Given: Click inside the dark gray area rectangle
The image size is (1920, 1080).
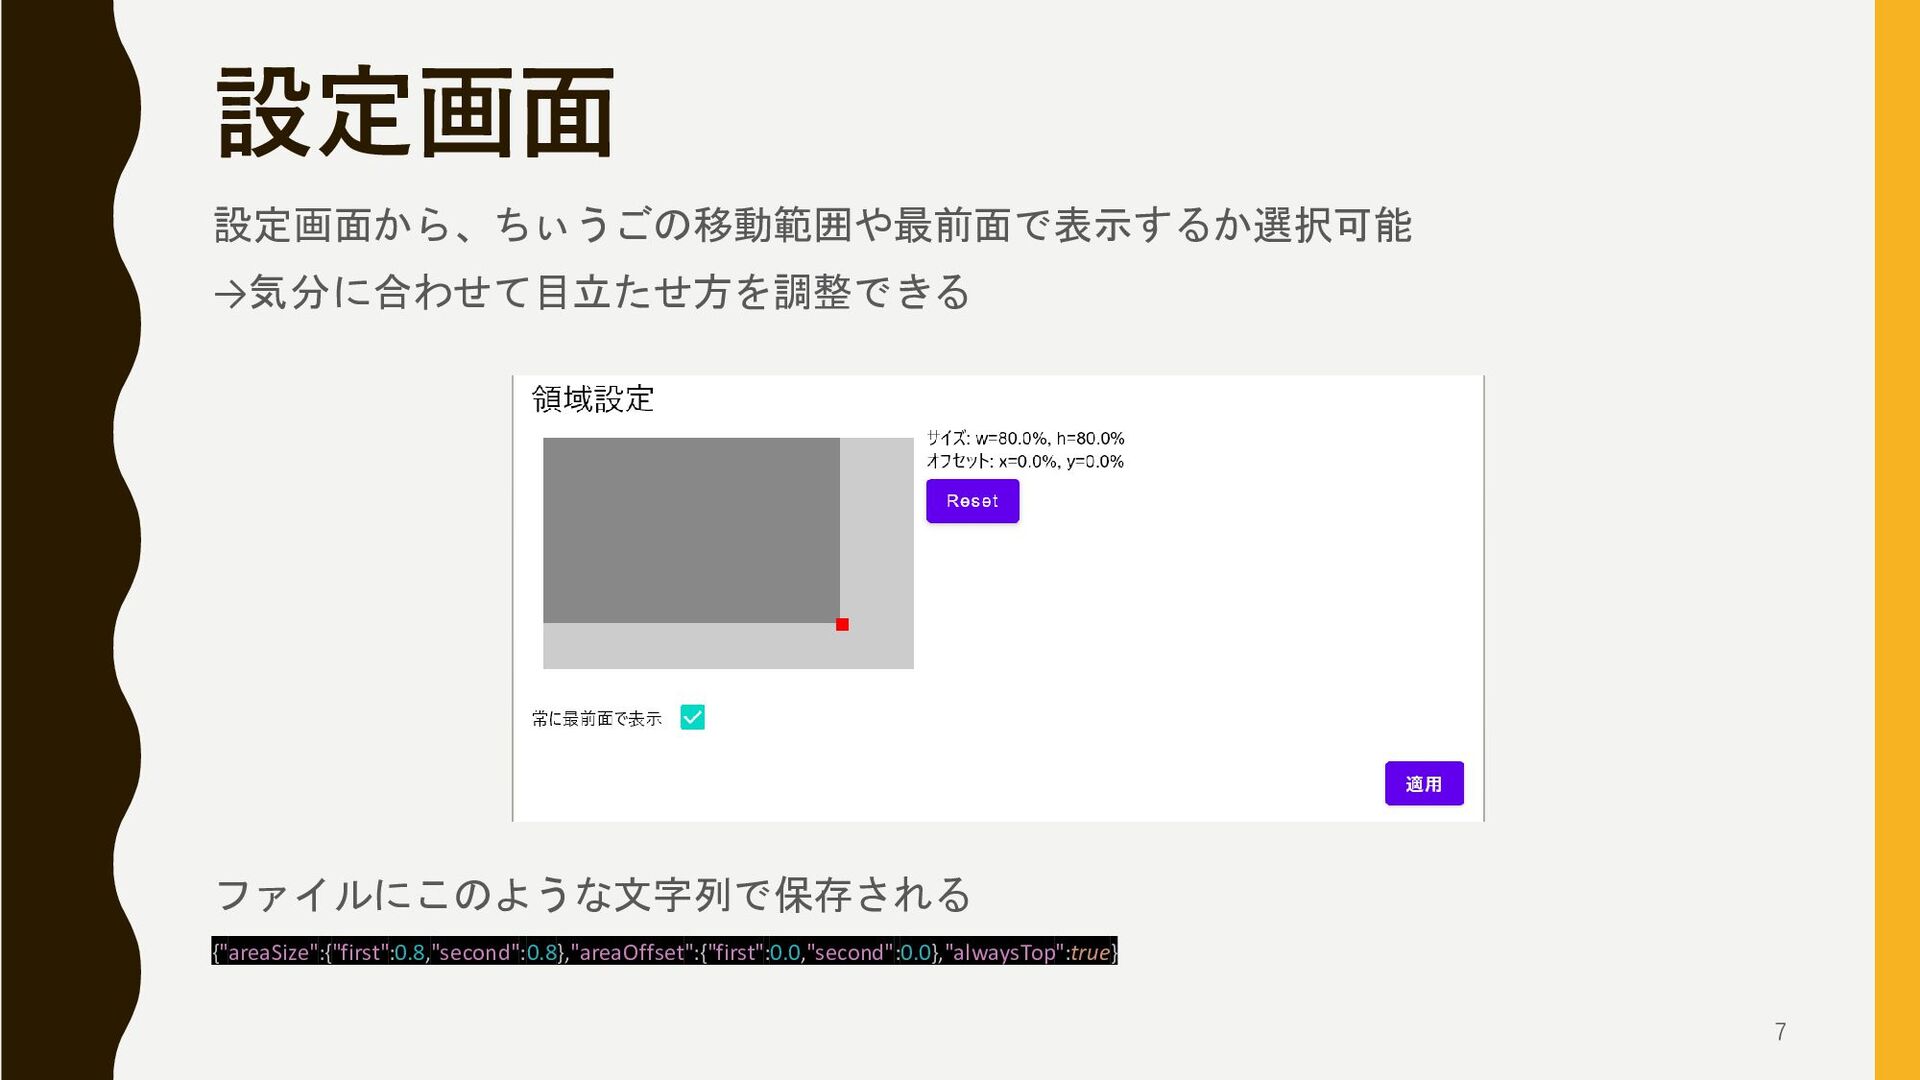Looking at the screenshot, I should (x=690, y=530).
